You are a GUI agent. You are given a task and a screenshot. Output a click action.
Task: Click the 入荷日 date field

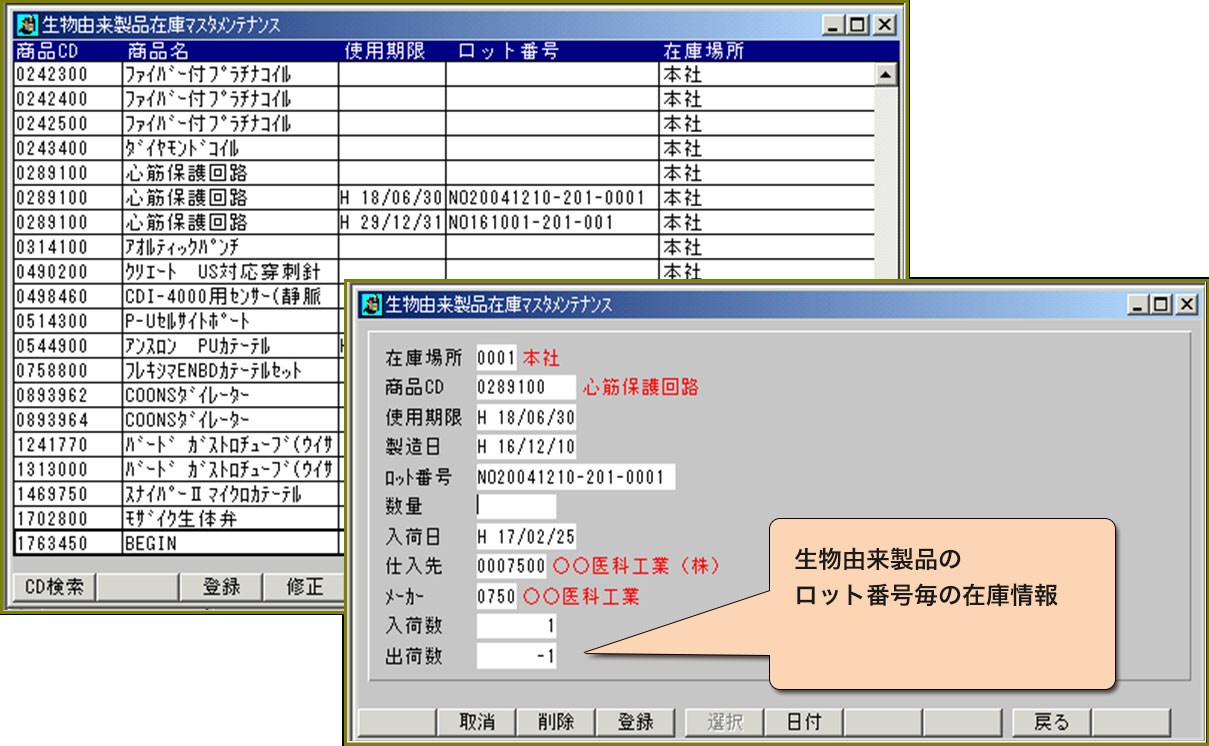click(x=526, y=537)
